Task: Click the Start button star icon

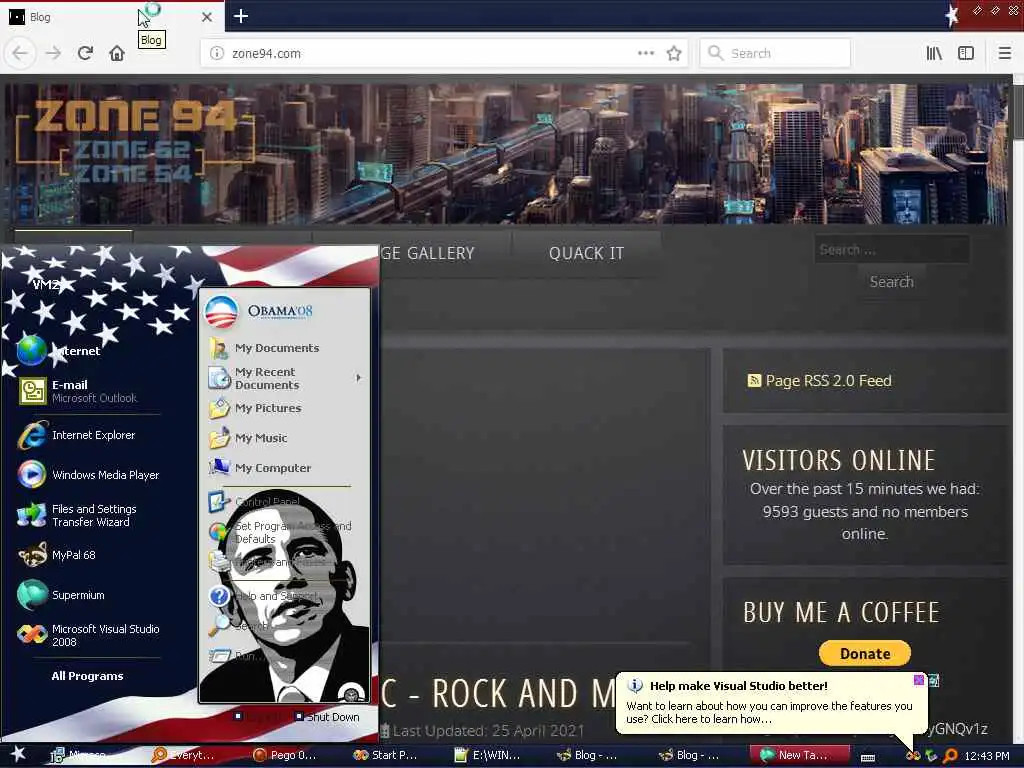Action: click(x=18, y=754)
